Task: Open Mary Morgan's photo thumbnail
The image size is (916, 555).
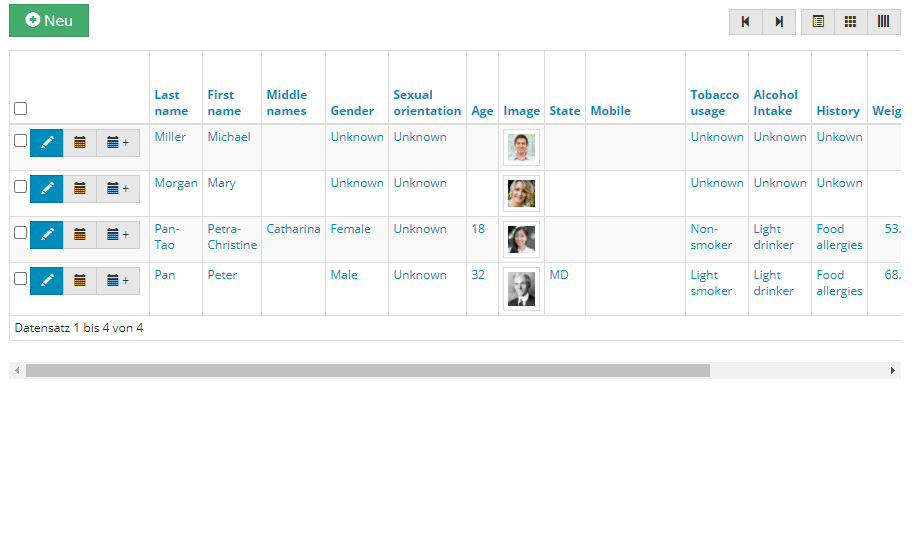Action: (x=521, y=193)
